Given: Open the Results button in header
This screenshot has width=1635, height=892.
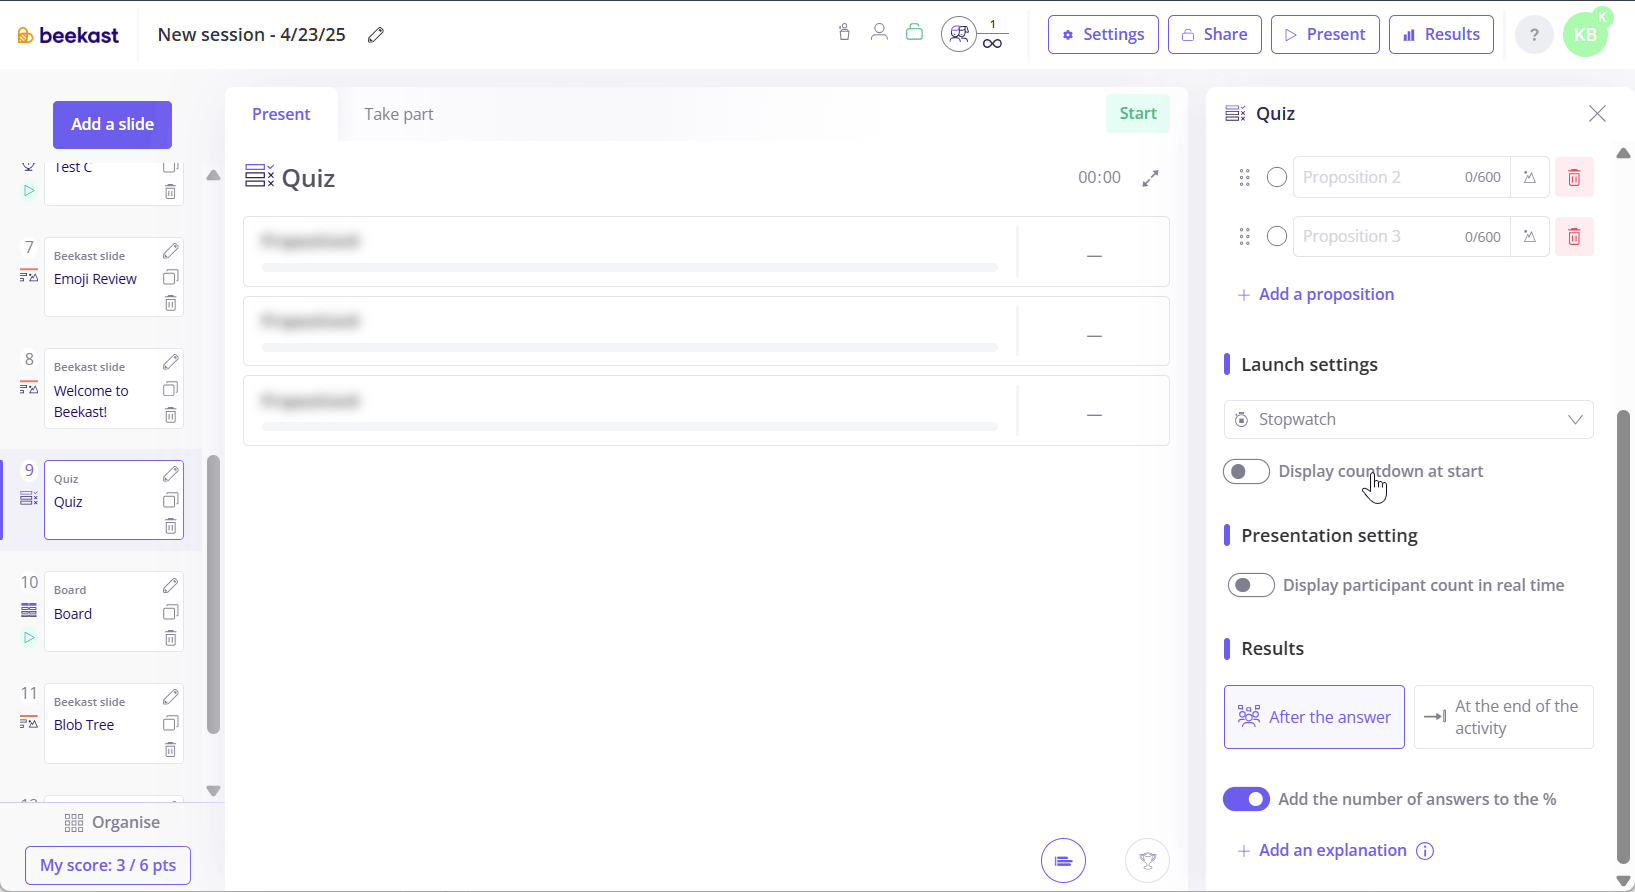Looking at the screenshot, I should point(1441,35).
